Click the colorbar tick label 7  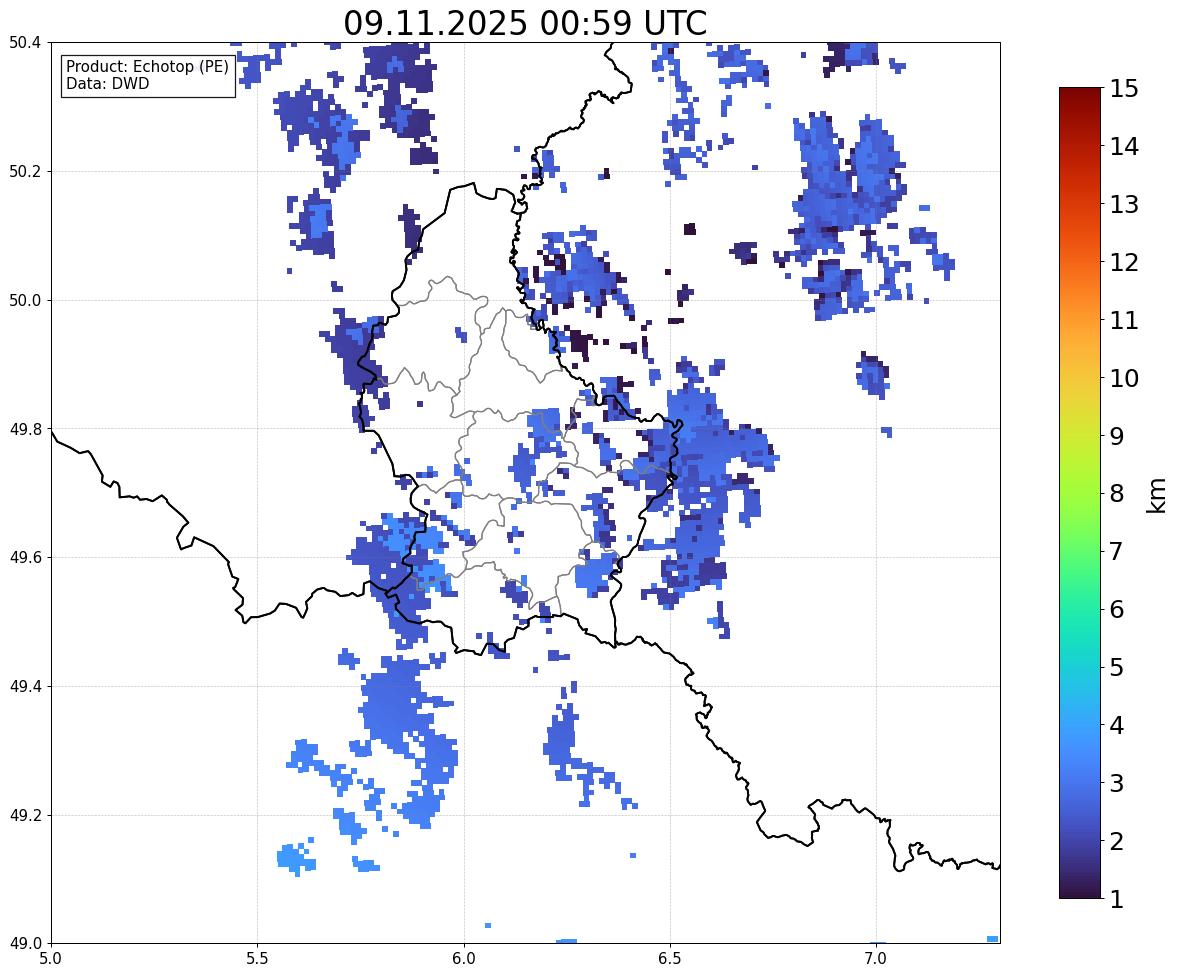pos(1117,551)
